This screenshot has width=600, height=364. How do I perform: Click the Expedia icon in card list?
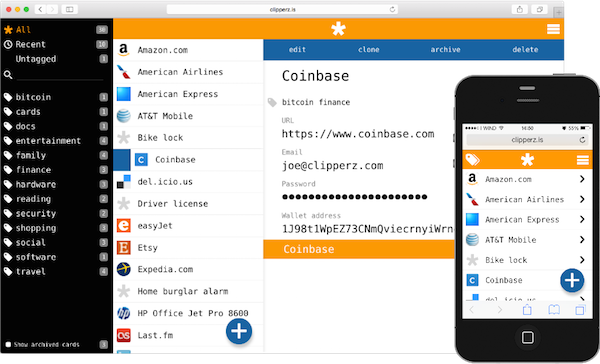(x=124, y=269)
